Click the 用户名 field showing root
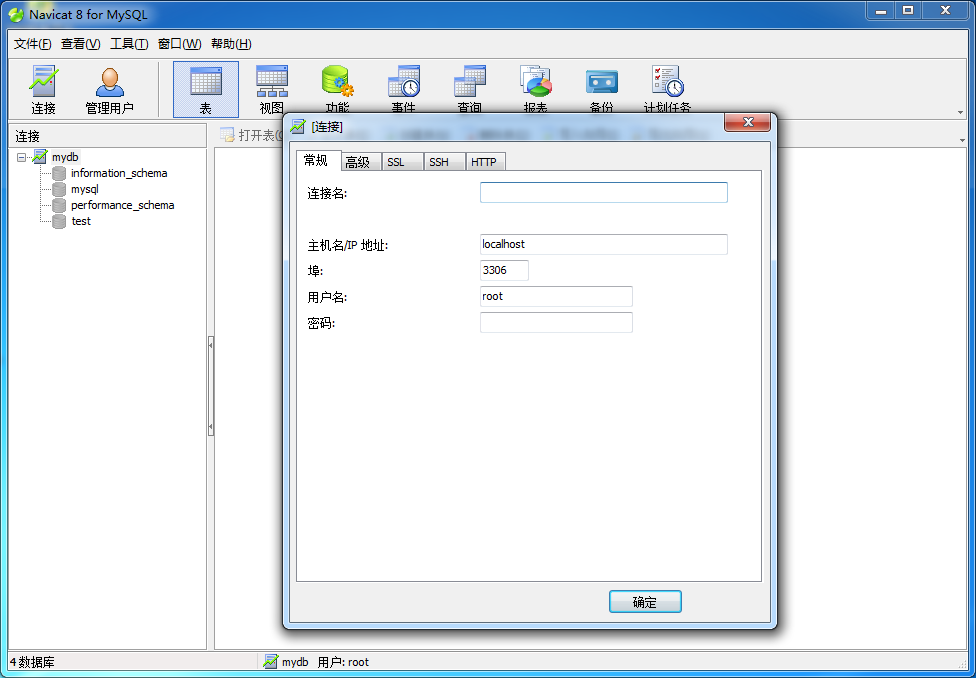 pos(556,296)
